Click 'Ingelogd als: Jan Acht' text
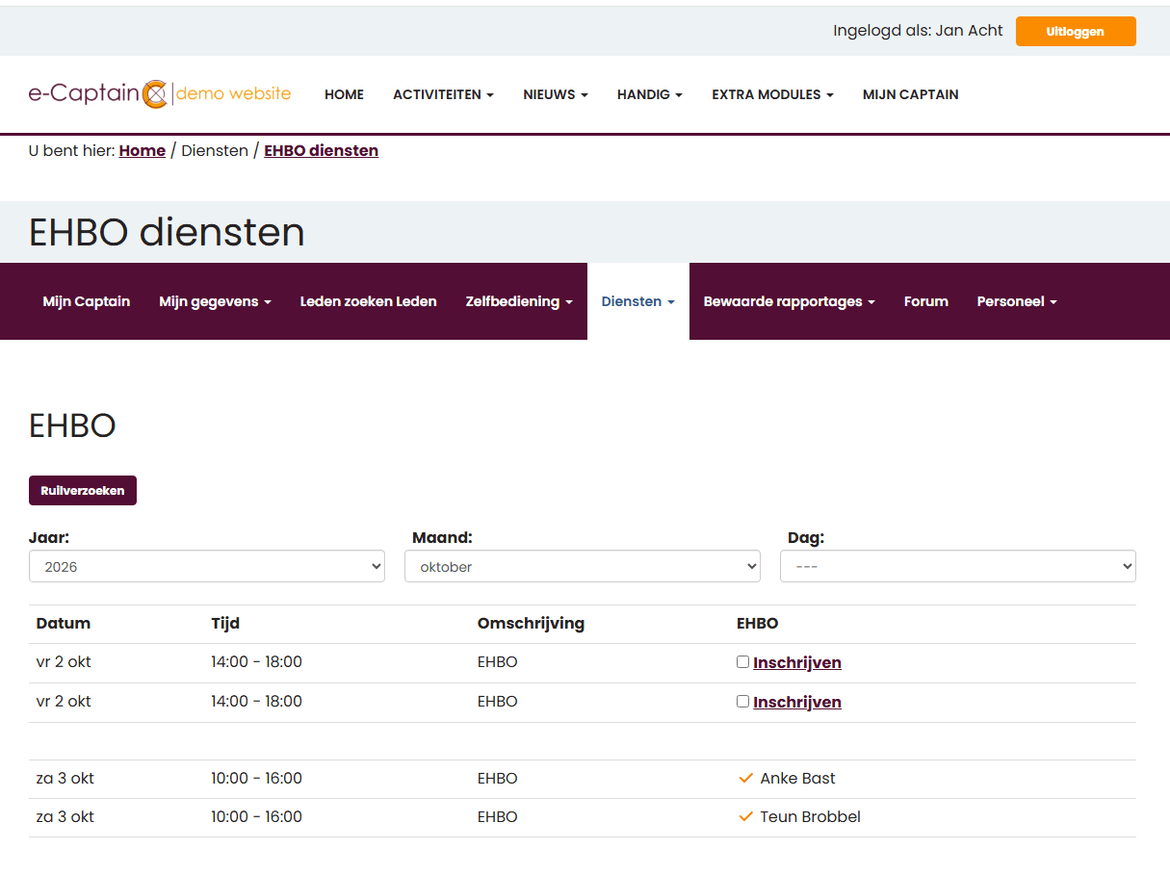Image resolution: width=1170 pixels, height=875 pixels. point(918,31)
